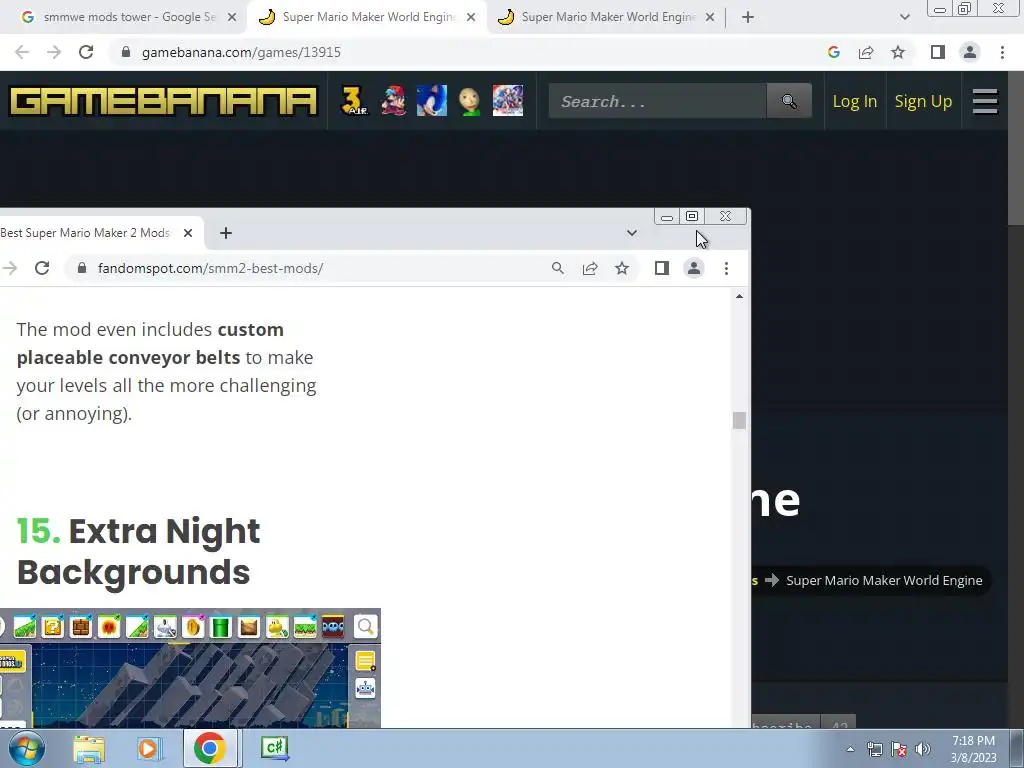Image resolution: width=1024 pixels, height=768 pixels.
Task: Focus the GameBanana Search field
Action: (x=658, y=101)
